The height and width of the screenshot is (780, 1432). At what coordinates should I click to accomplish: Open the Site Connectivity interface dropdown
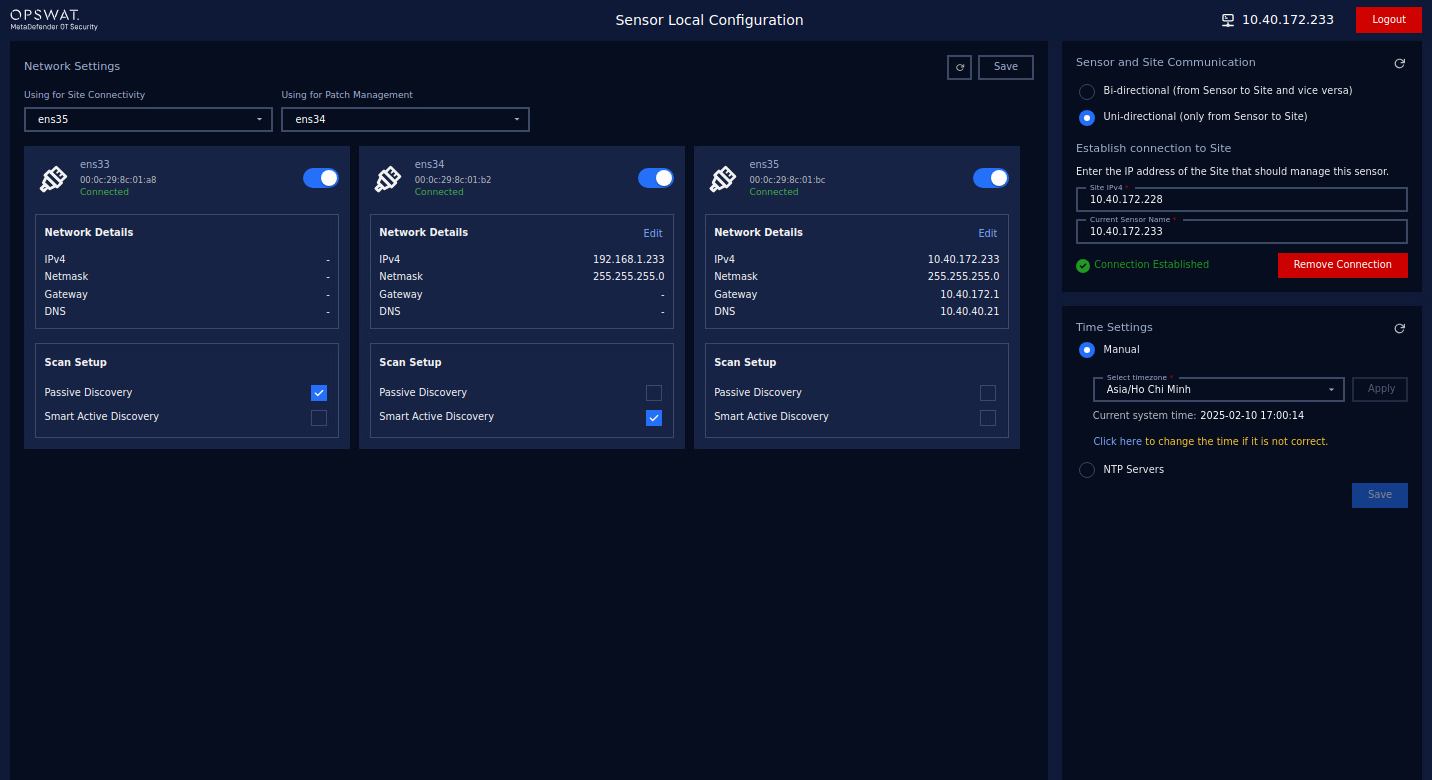coord(148,119)
